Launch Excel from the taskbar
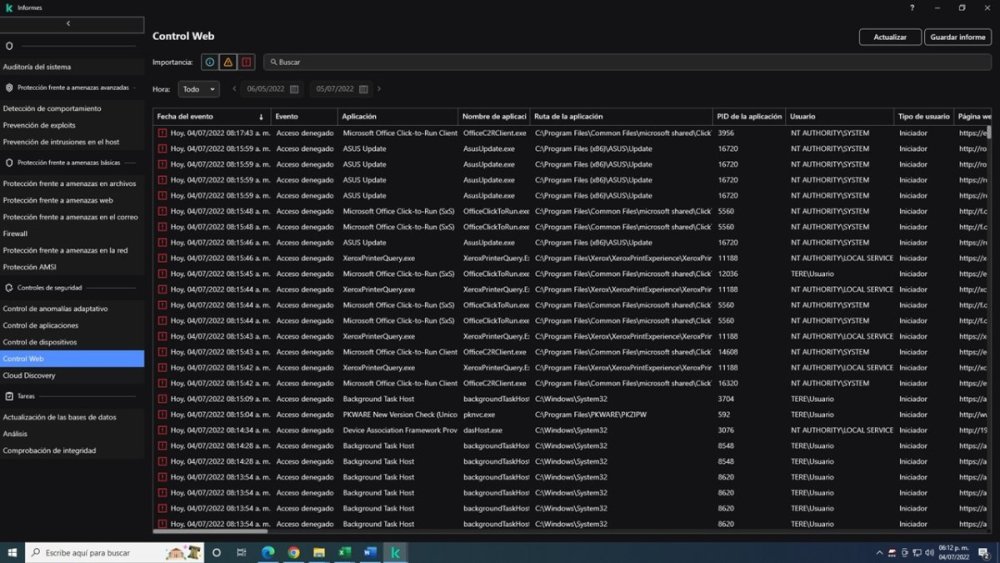1000x563 pixels. tap(344, 552)
